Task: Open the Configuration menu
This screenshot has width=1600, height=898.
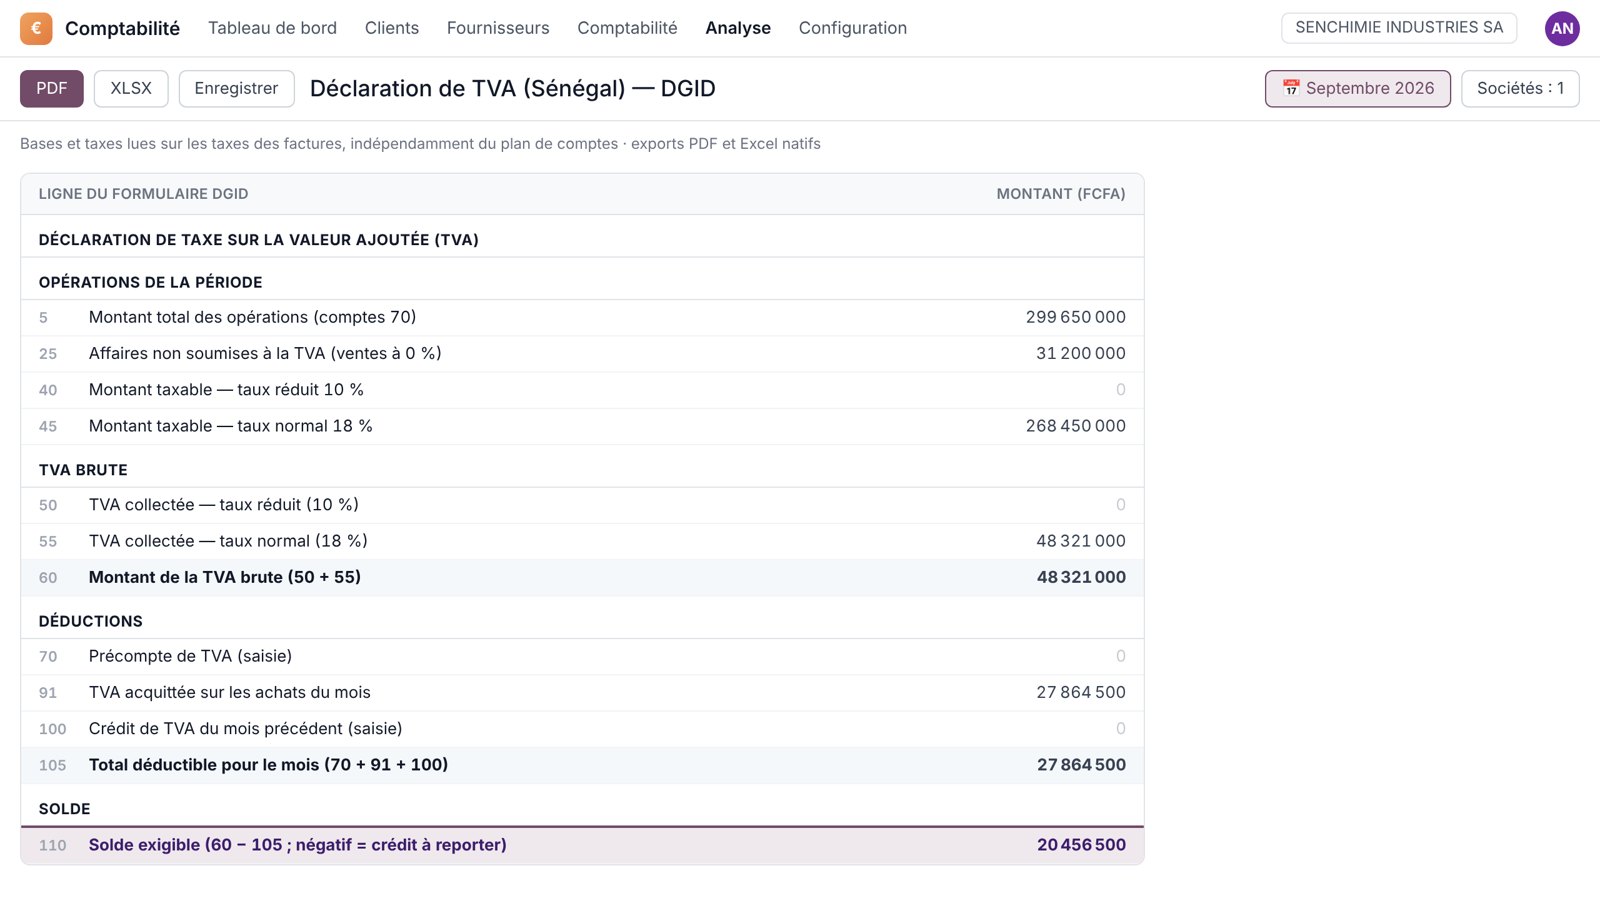Action: 853,28
